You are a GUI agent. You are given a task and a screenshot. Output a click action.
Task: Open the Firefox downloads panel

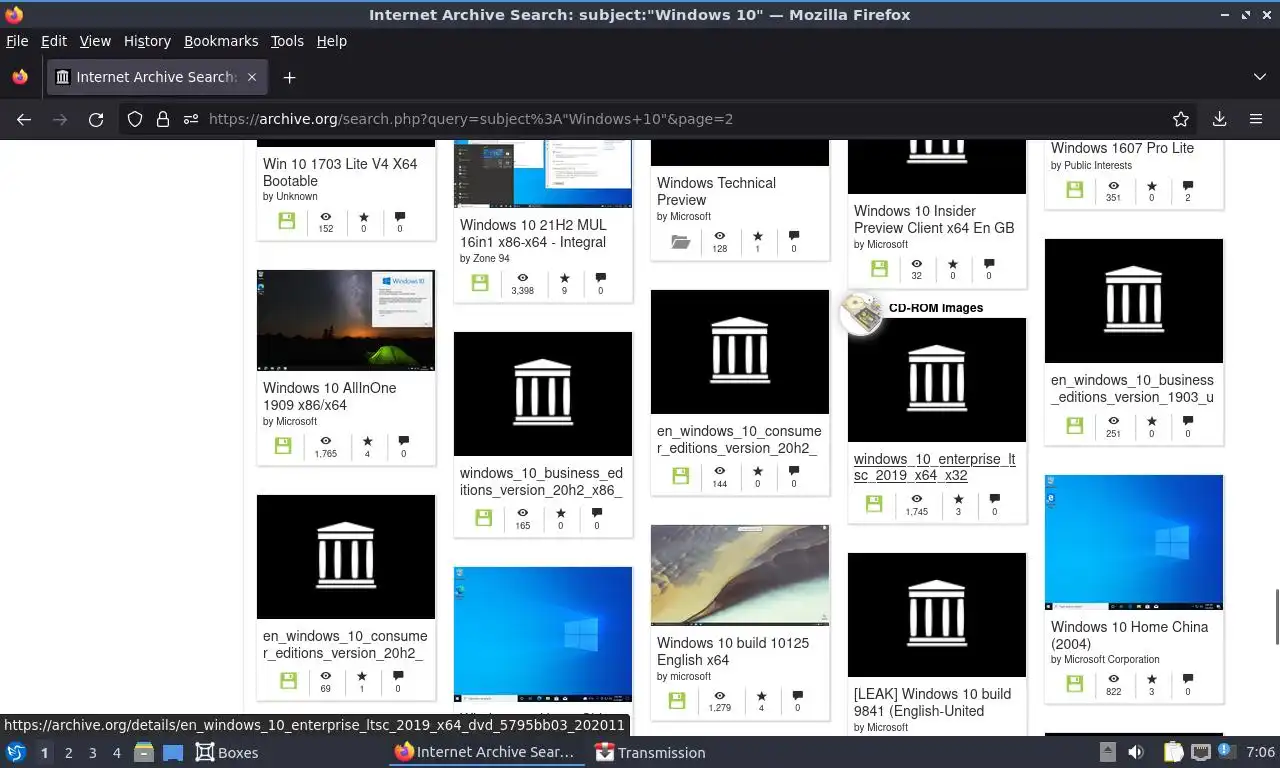click(1219, 119)
